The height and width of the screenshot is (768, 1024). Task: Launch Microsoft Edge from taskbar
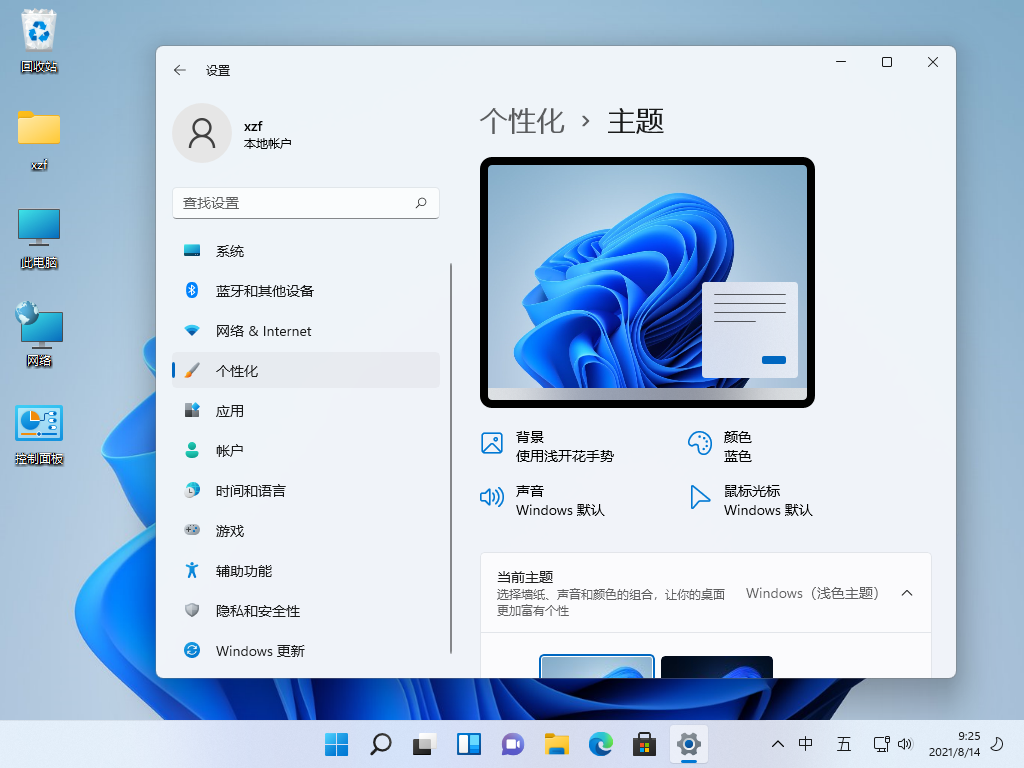coord(601,744)
